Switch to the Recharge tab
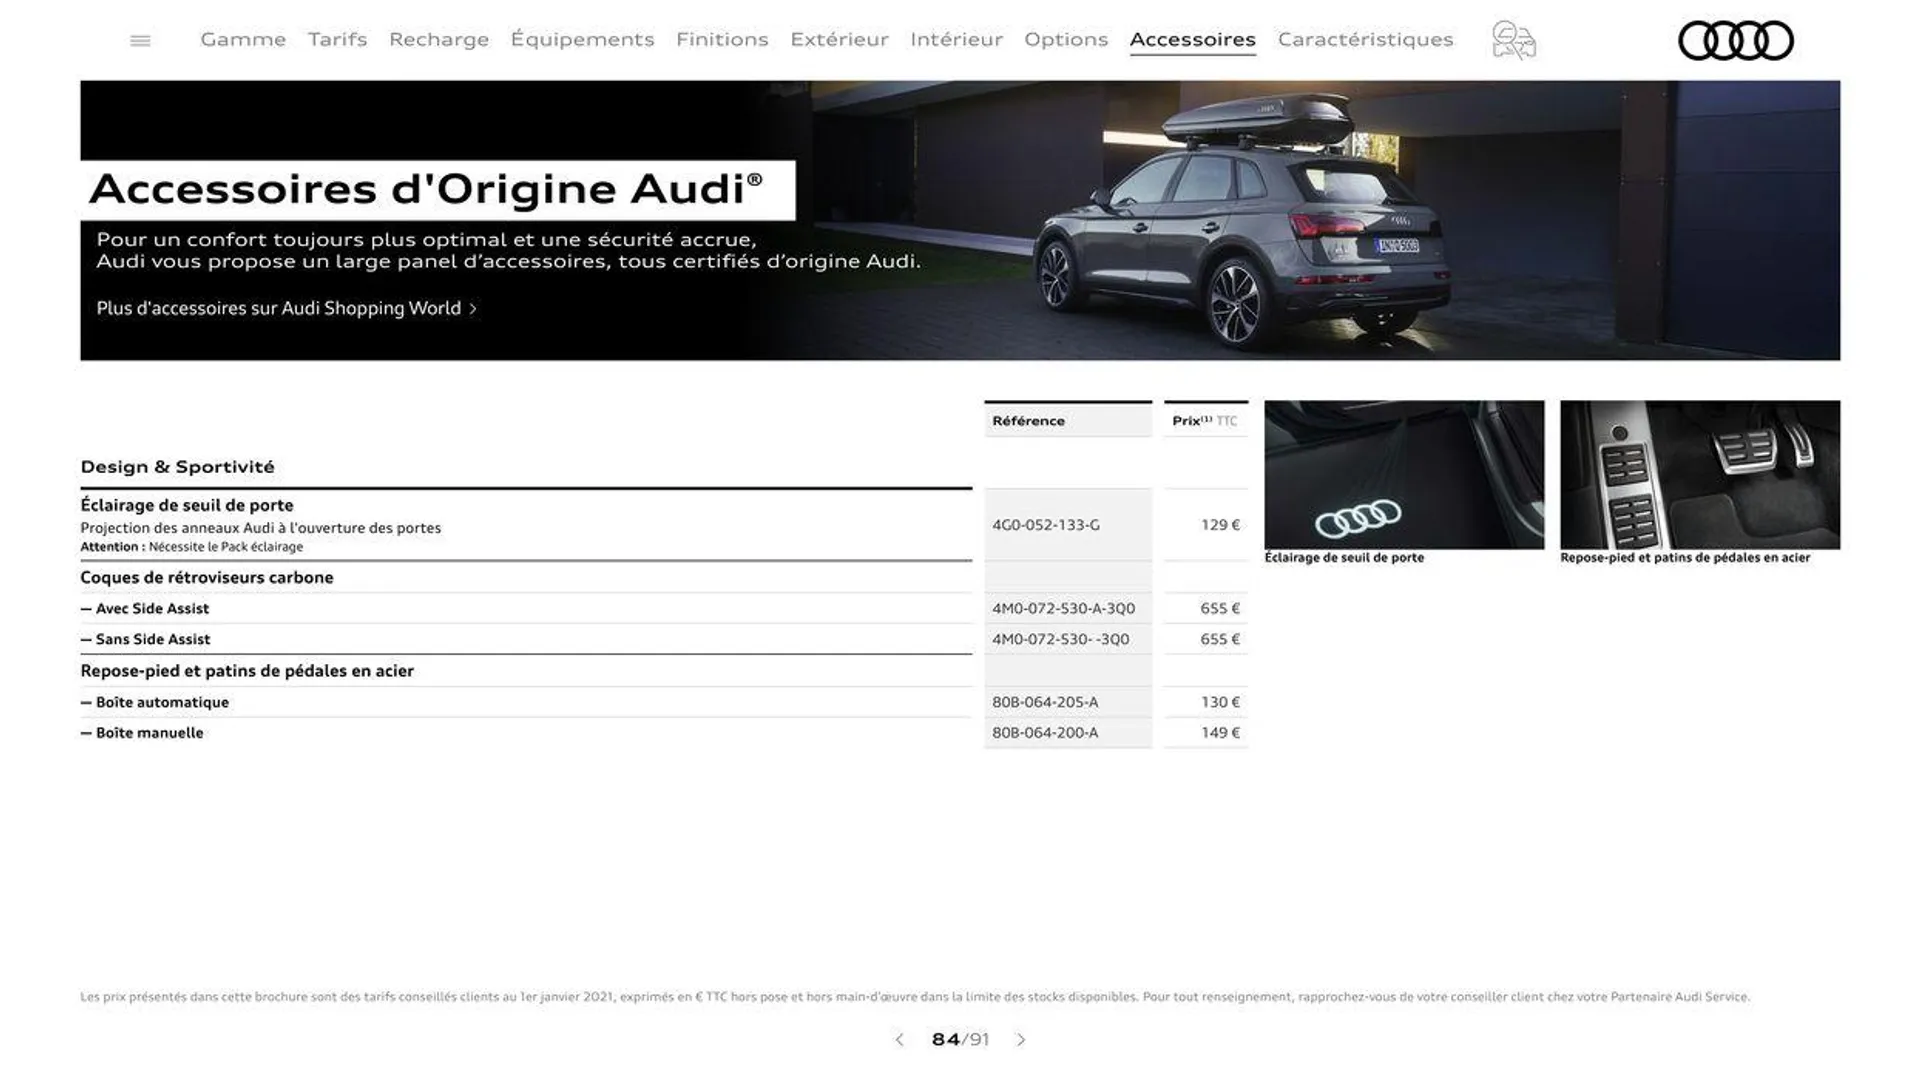Image resolution: width=1920 pixels, height=1080 pixels. click(x=439, y=39)
